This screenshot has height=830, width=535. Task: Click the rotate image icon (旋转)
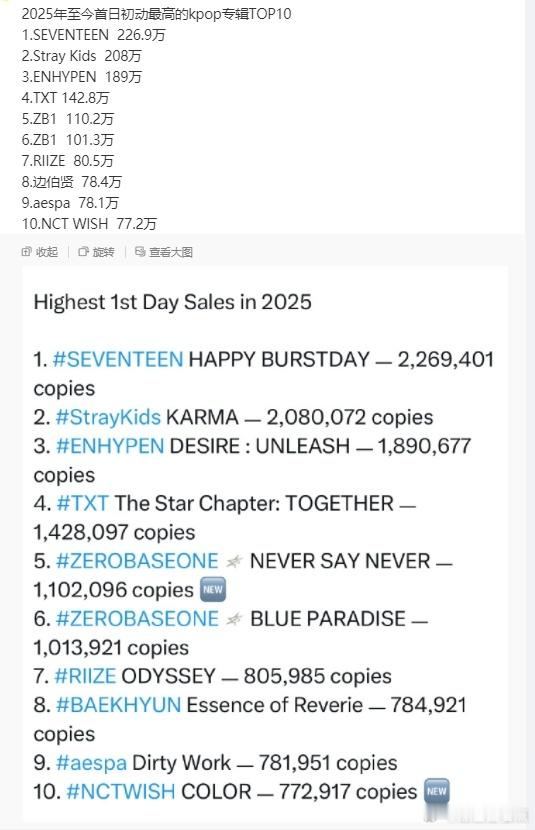click(x=83, y=252)
